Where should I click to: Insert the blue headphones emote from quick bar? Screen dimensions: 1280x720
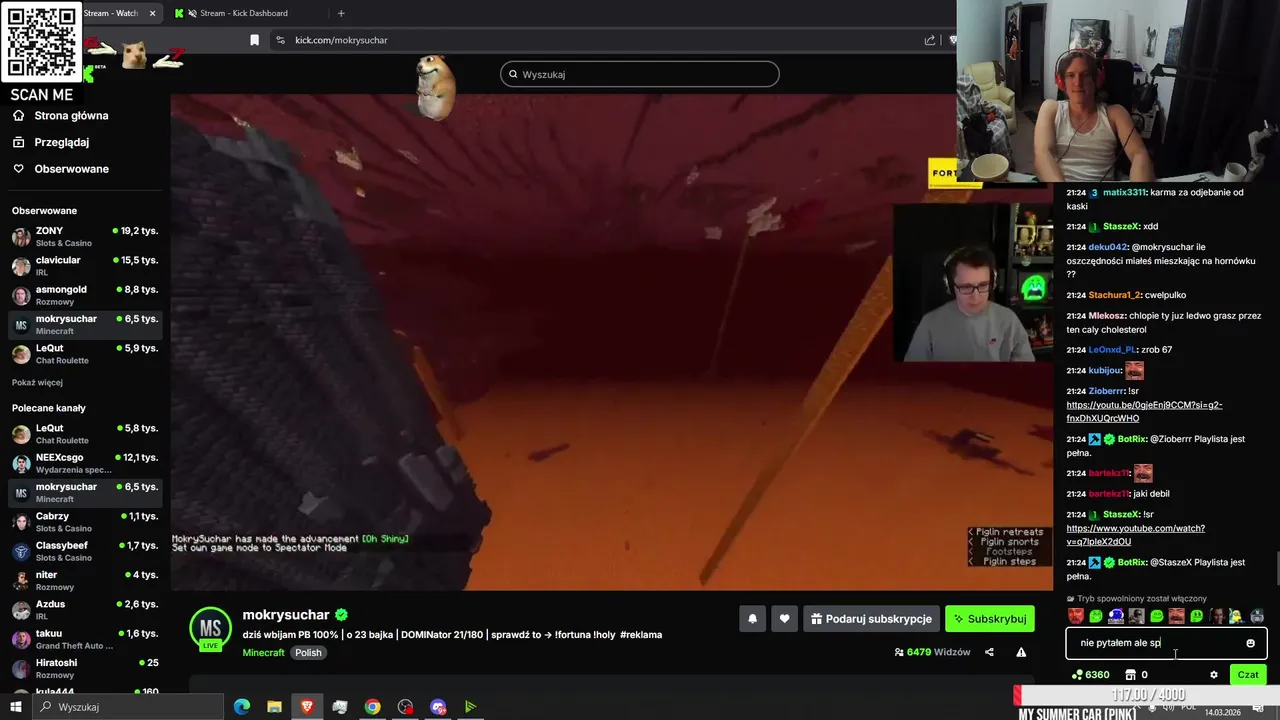click(1116, 616)
